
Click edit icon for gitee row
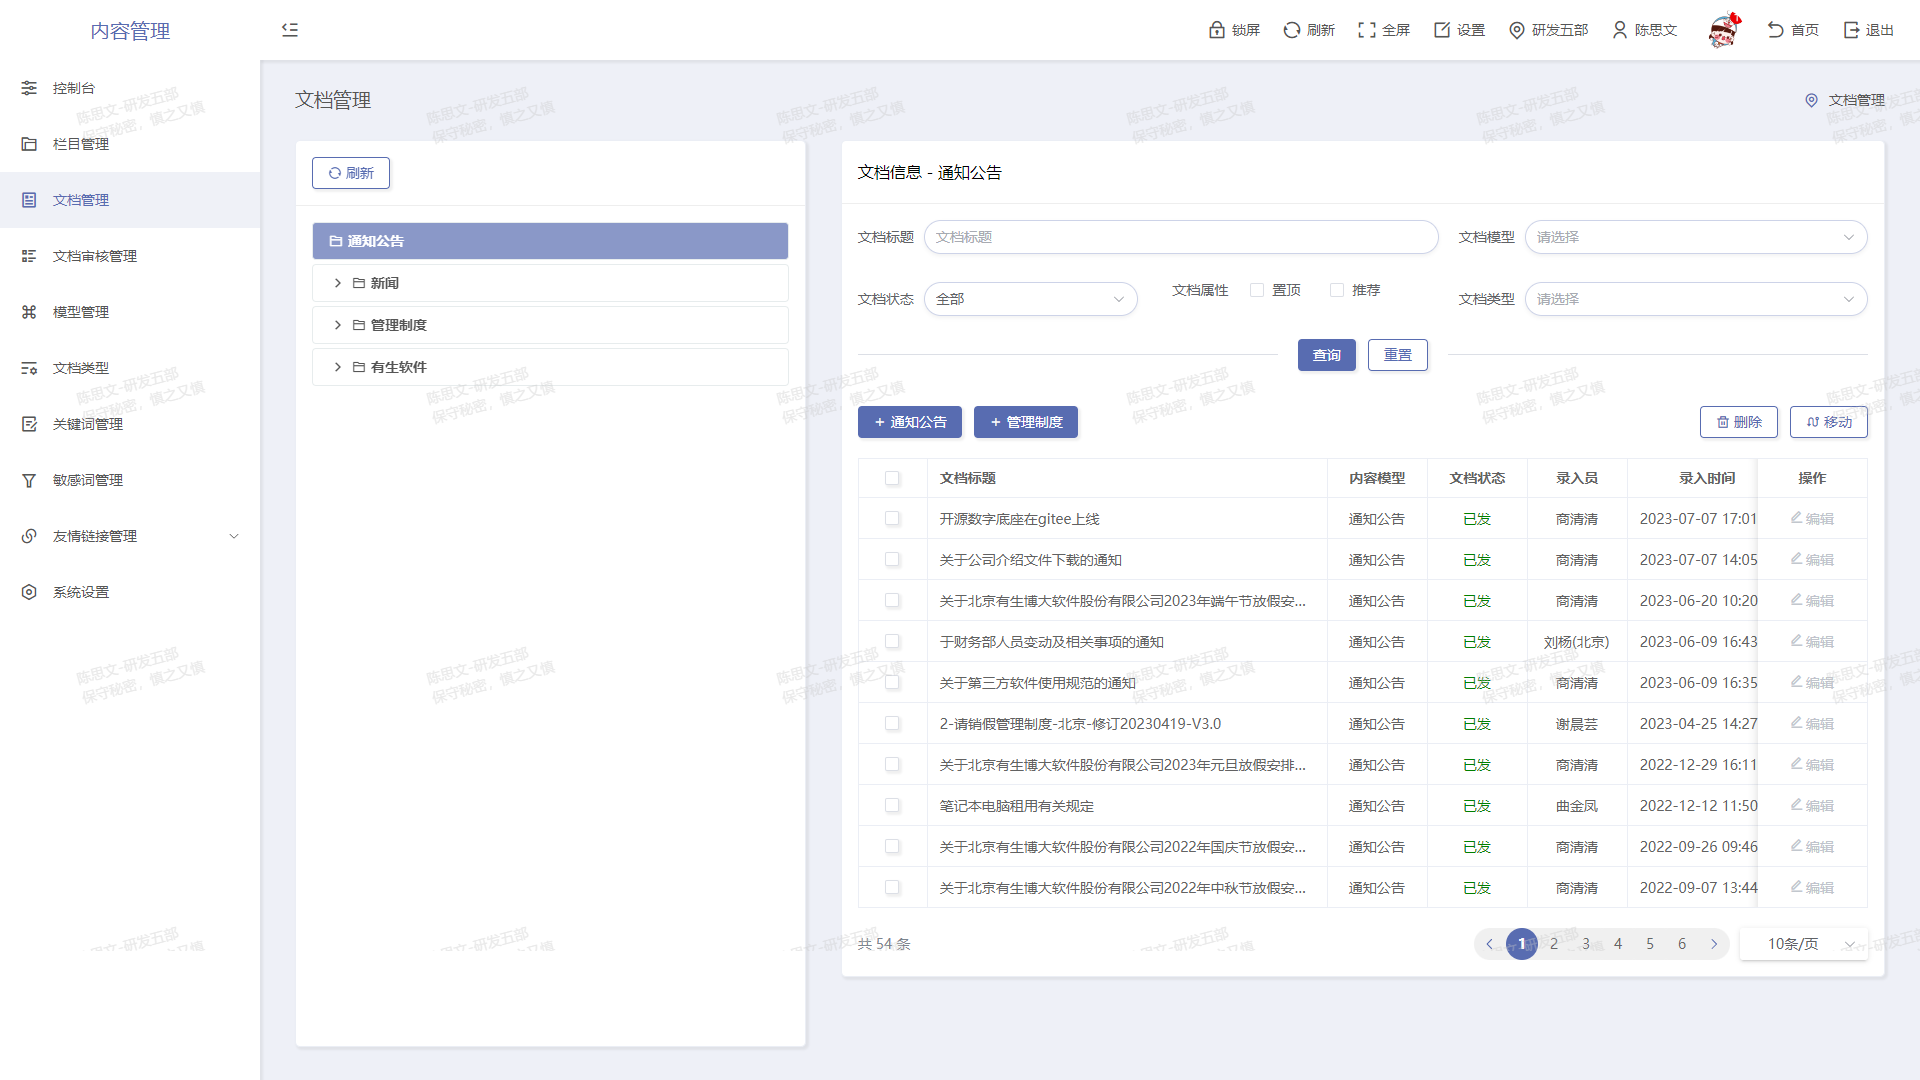click(1796, 518)
